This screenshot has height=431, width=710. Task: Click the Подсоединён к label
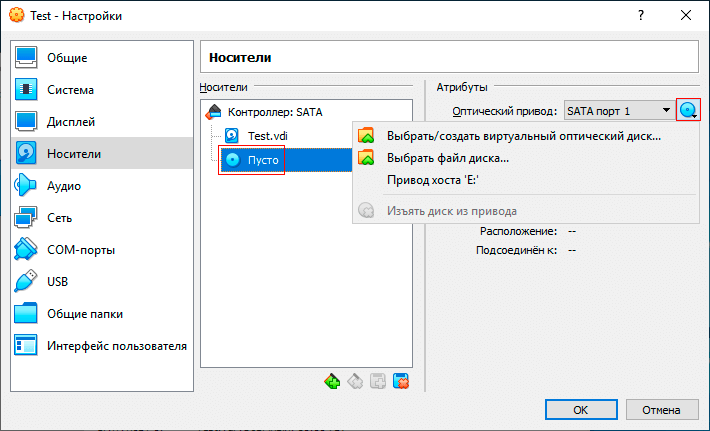pos(516,250)
